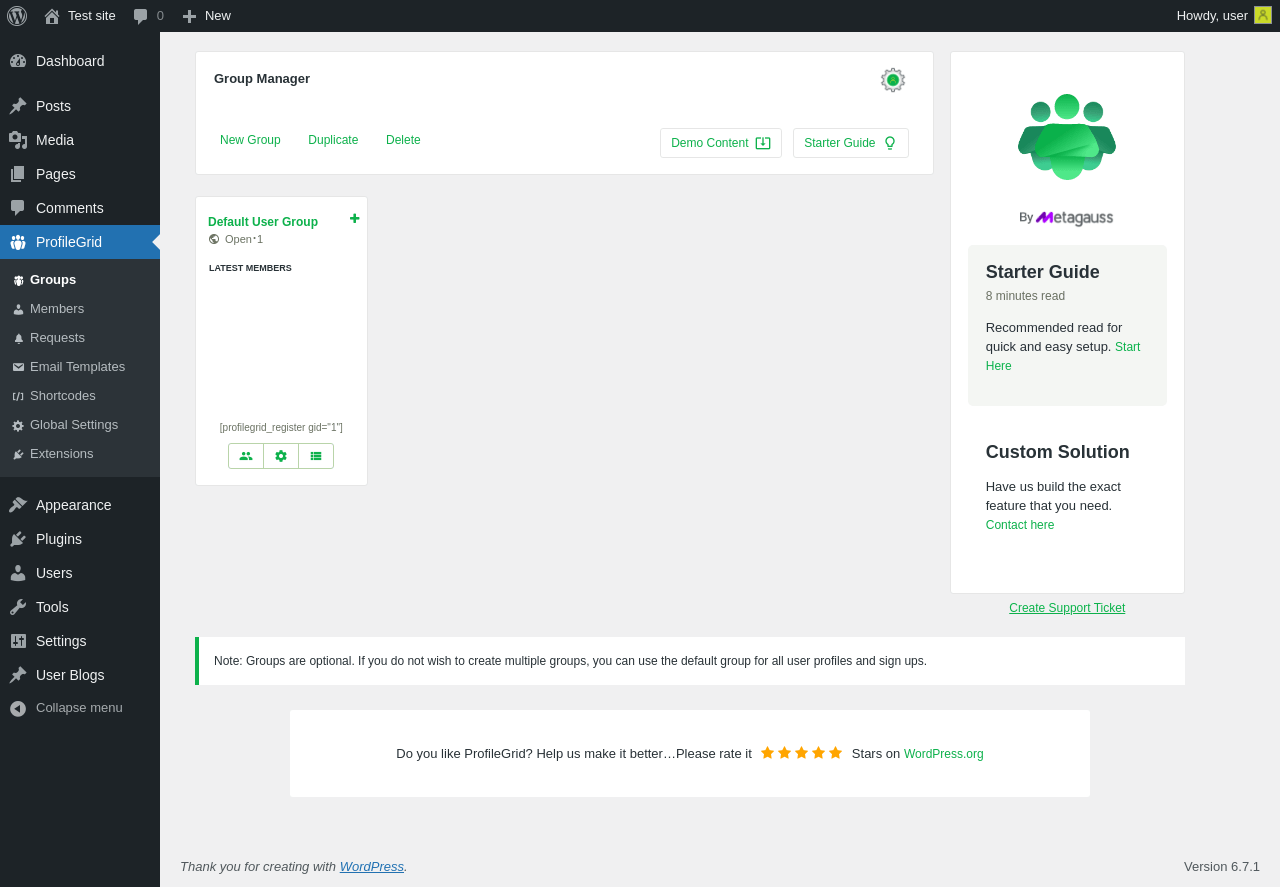Viewport: 1280px width, 887px height.
Task: Click the Howdy, user text
Action: point(1212,15)
